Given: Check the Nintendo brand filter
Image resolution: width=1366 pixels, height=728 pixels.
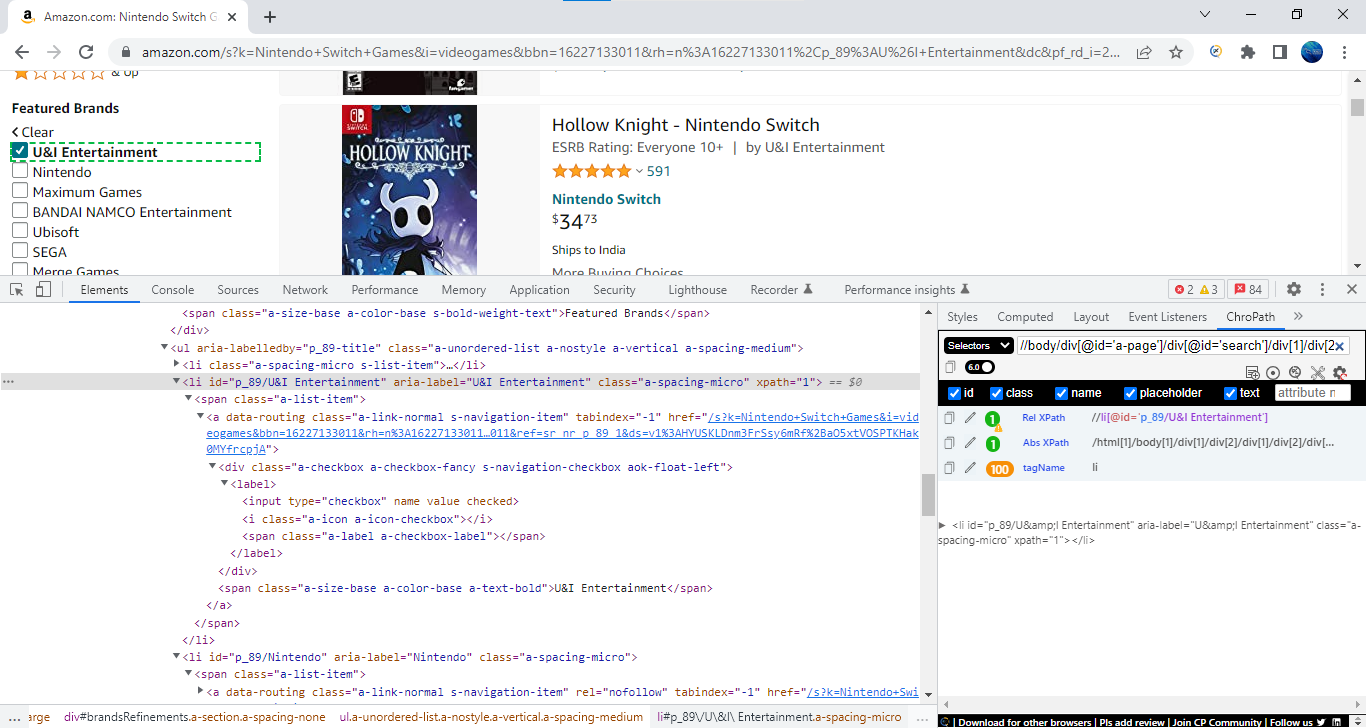Looking at the screenshot, I should coord(19,171).
